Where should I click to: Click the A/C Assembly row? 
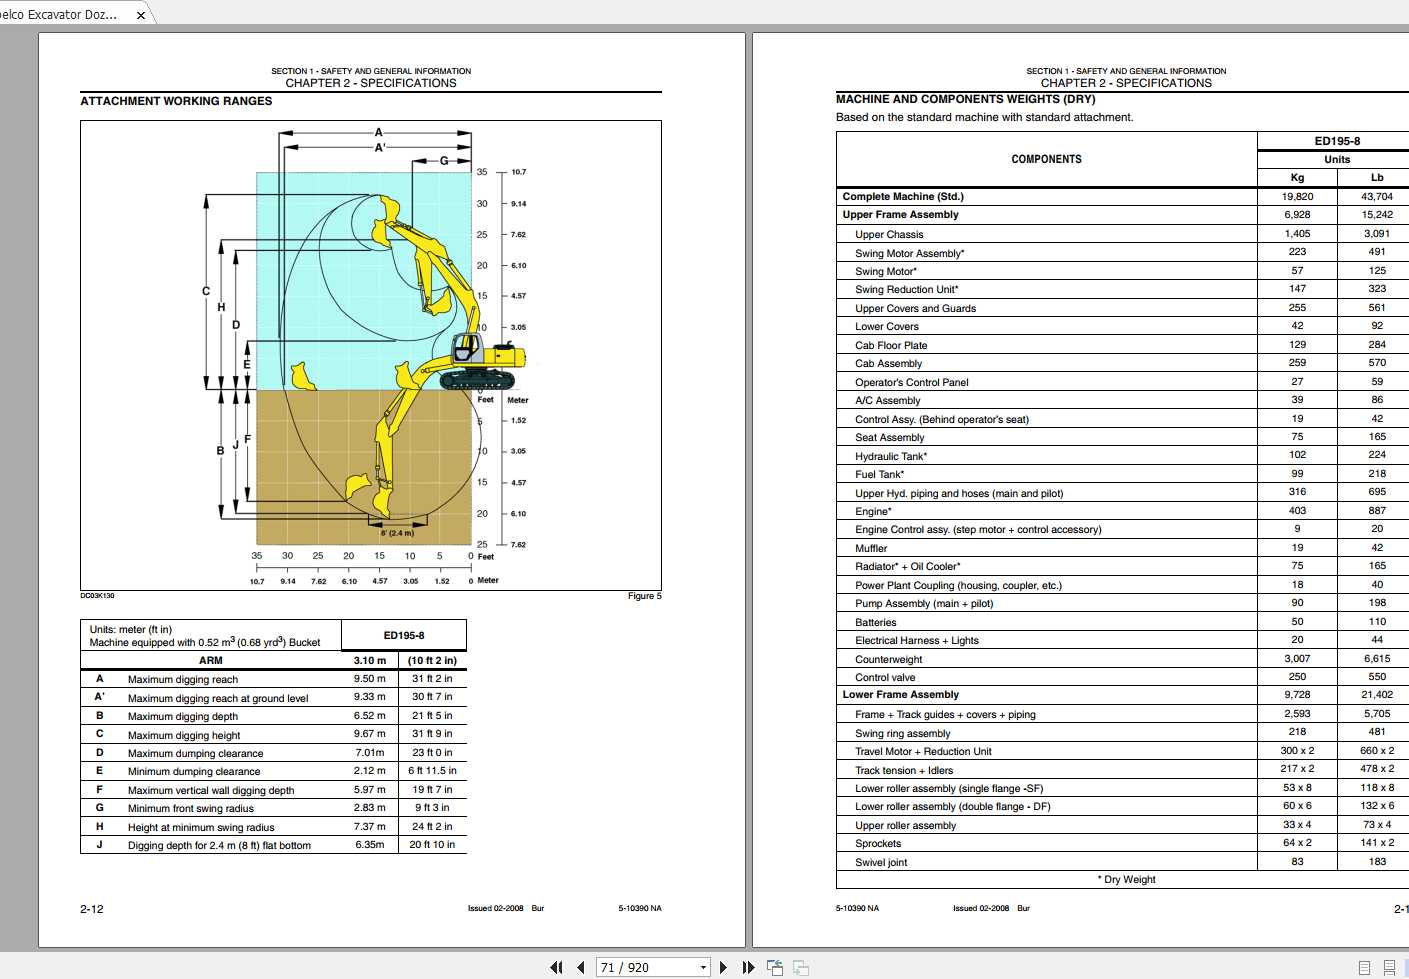tap(1122, 400)
